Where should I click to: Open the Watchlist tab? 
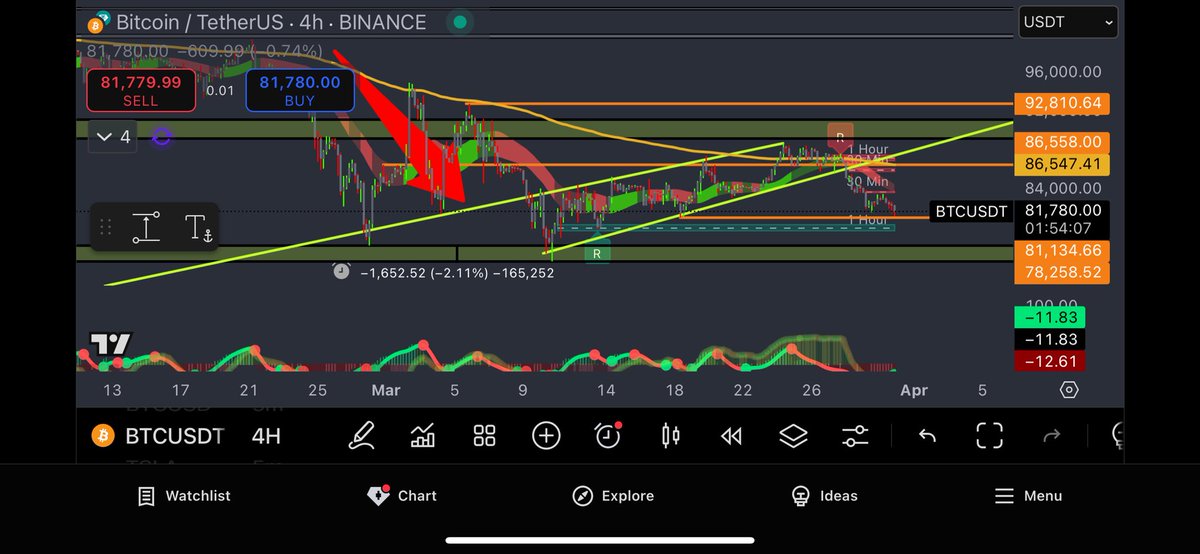tap(185, 496)
